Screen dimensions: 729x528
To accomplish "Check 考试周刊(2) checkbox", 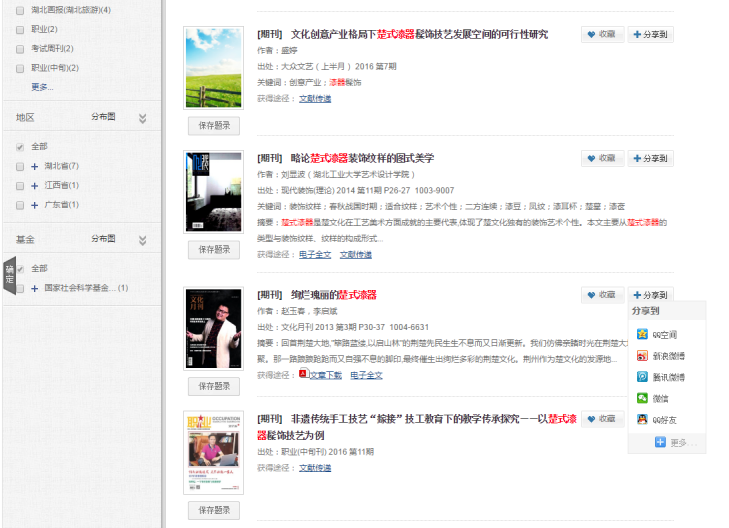I will click(x=20, y=49).
